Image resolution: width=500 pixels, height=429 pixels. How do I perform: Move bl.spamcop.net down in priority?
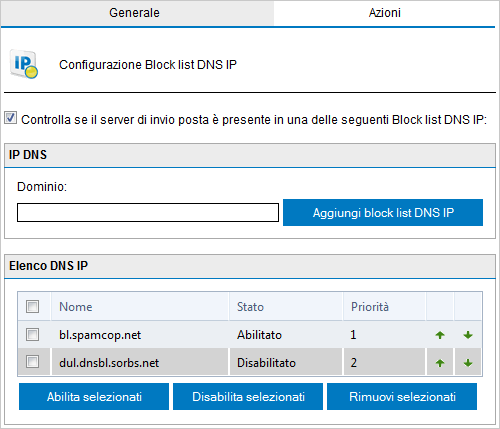468,335
